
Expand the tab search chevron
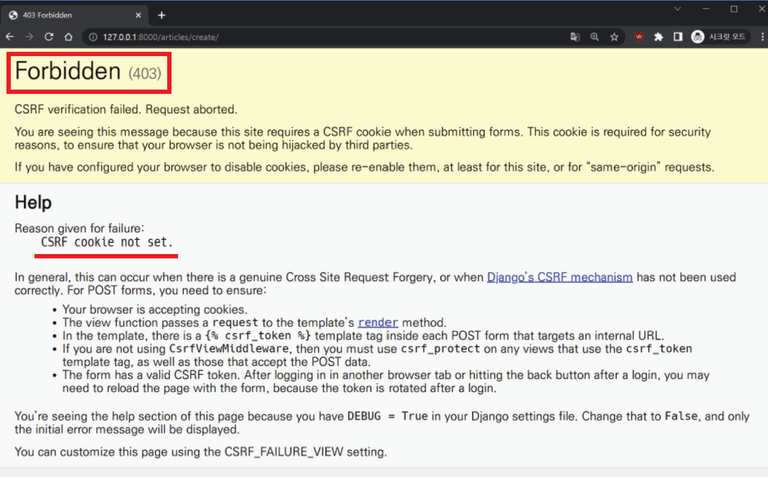[677, 9]
